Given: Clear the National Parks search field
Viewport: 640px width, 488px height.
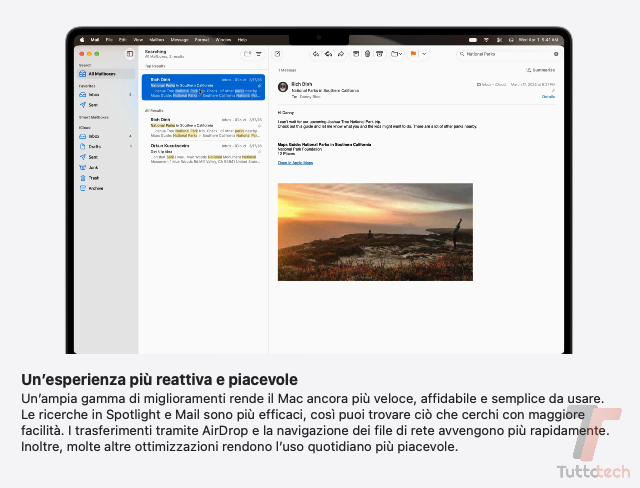Looking at the screenshot, I should tap(556, 54).
